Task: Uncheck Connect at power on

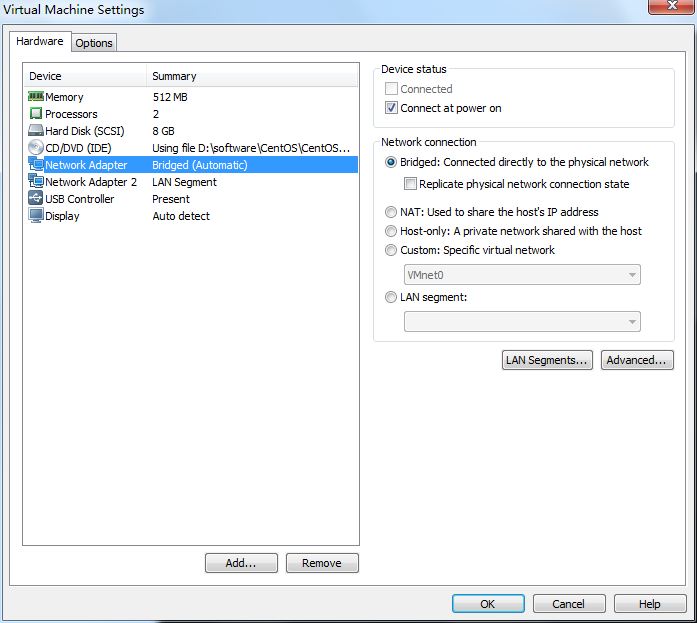Action: pyautogui.click(x=391, y=108)
